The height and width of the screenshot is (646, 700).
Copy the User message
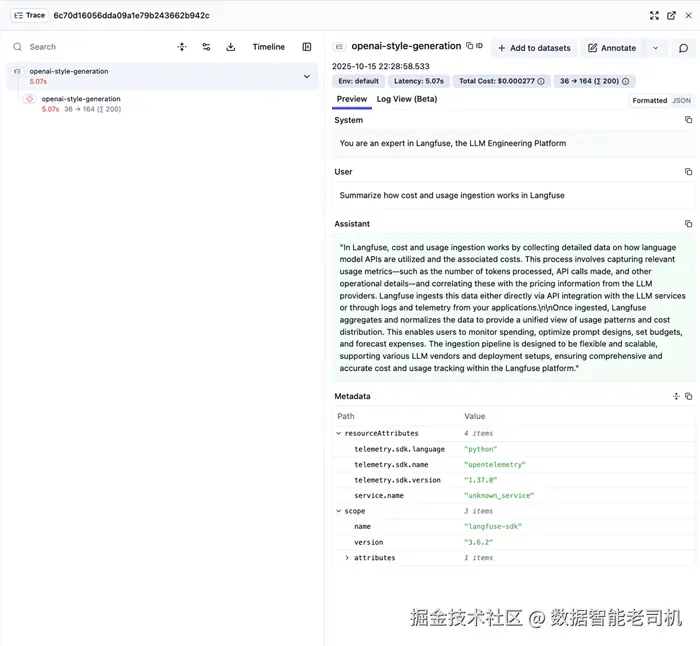click(x=688, y=171)
